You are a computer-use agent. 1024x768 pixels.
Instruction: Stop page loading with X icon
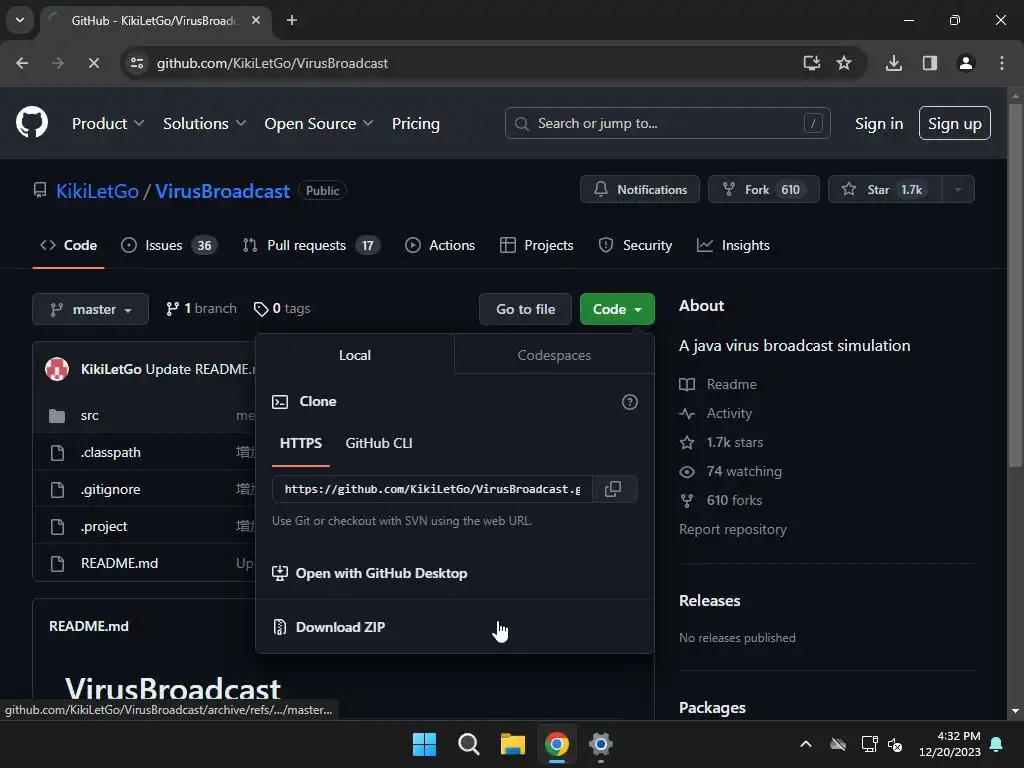coord(93,63)
